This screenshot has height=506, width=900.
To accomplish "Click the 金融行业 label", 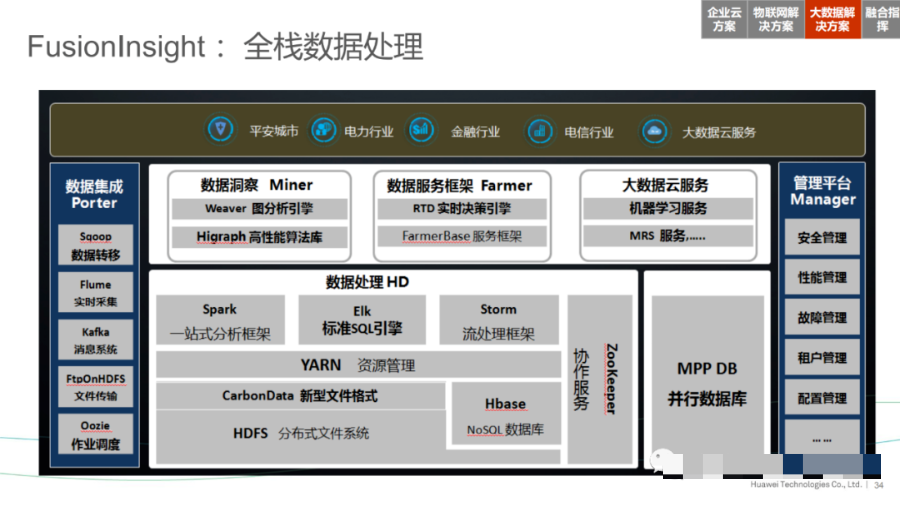I will [x=475, y=132].
